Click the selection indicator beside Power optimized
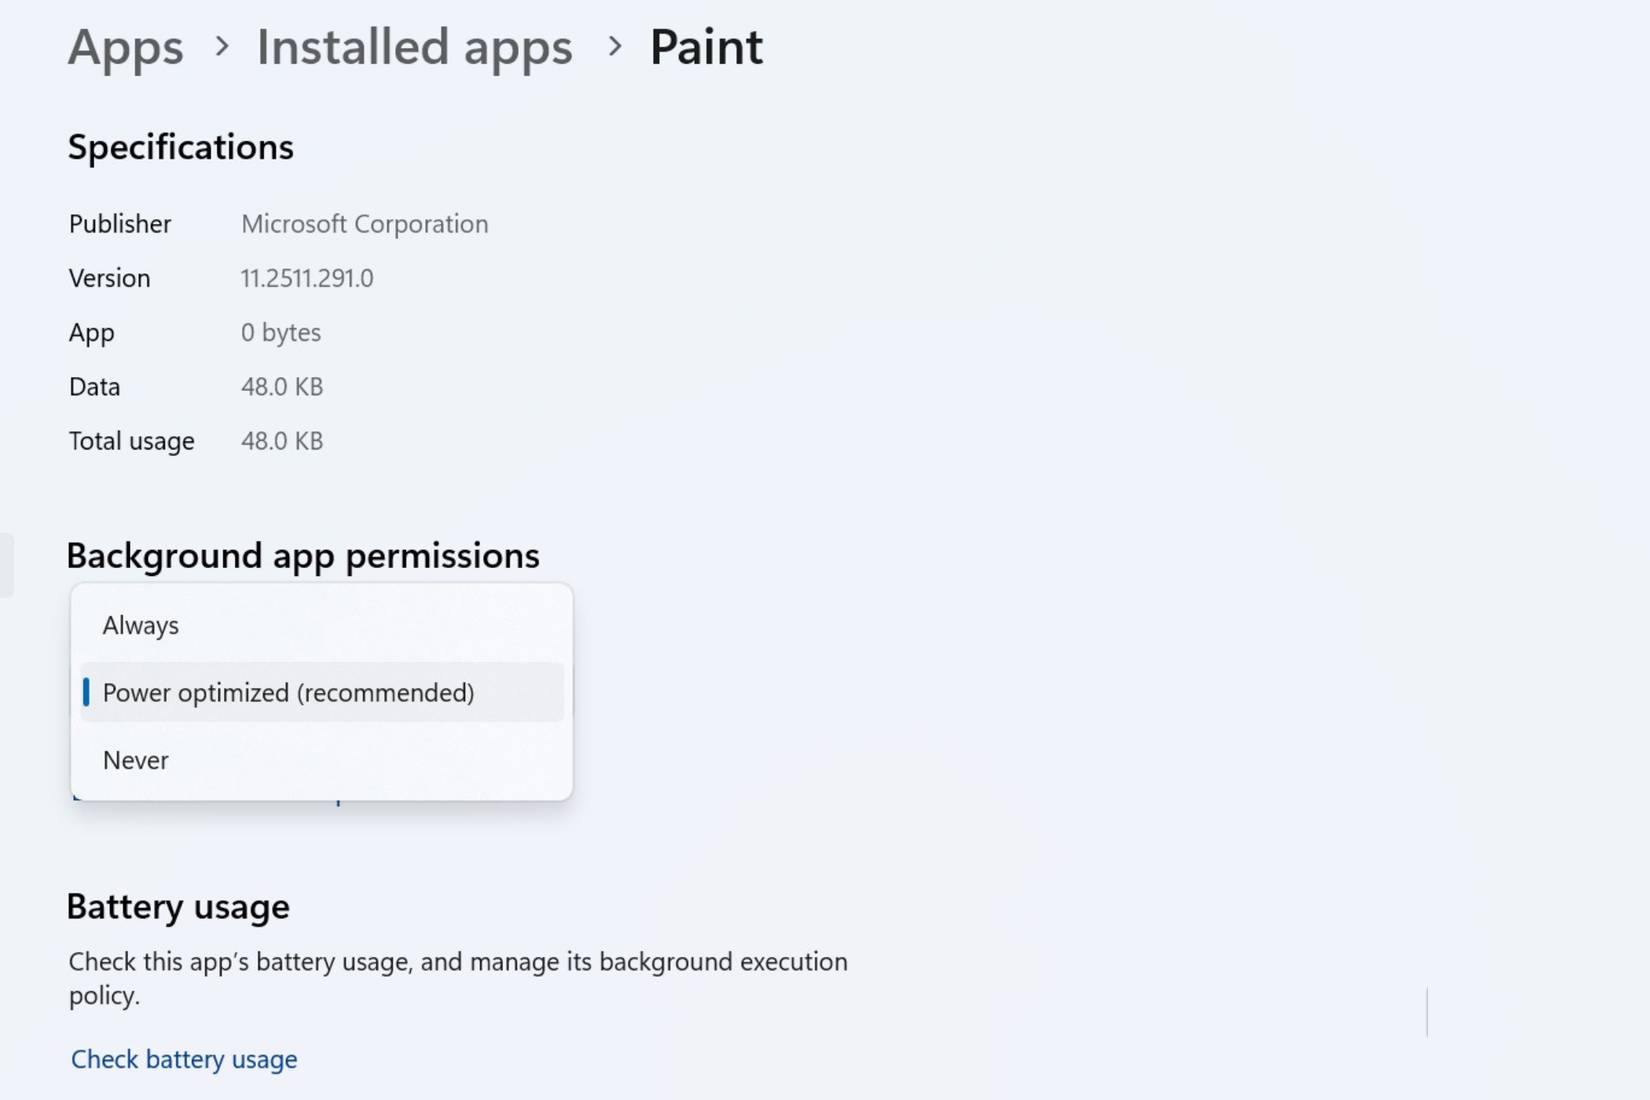The image size is (1650, 1100). 88,692
